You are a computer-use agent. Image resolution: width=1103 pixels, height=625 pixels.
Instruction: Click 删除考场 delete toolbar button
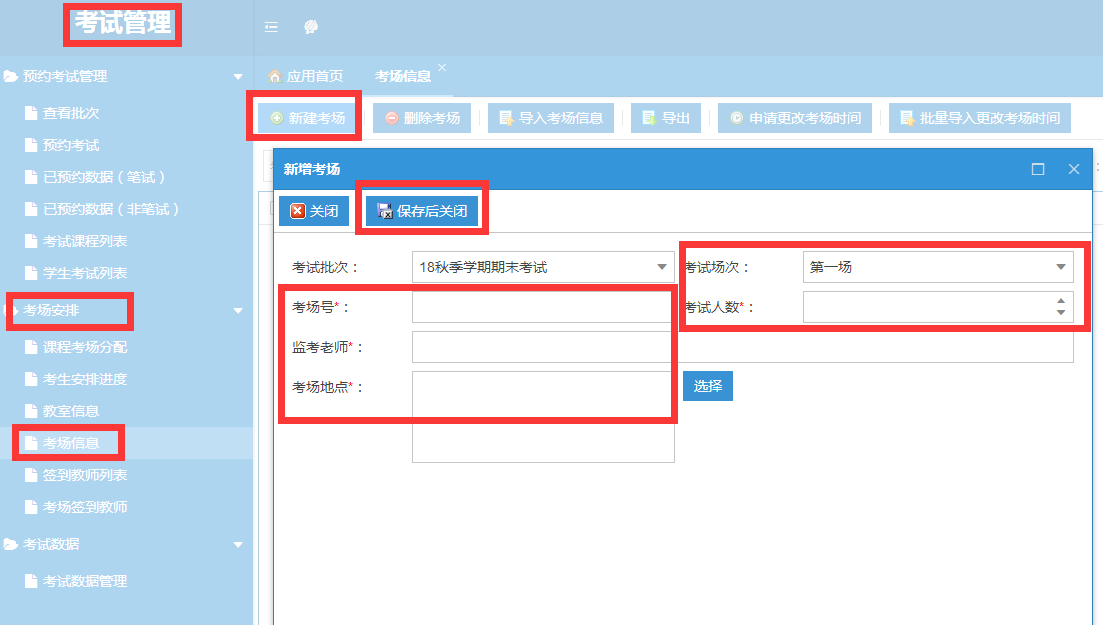click(x=421, y=118)
